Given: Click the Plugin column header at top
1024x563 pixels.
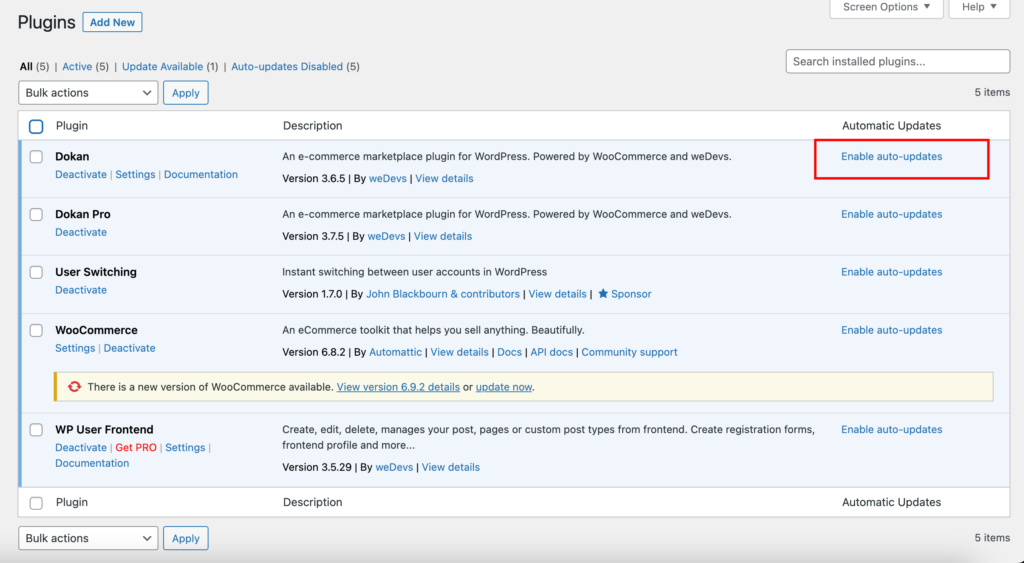Looking at the screenshot, I should (x=72, y=126).
